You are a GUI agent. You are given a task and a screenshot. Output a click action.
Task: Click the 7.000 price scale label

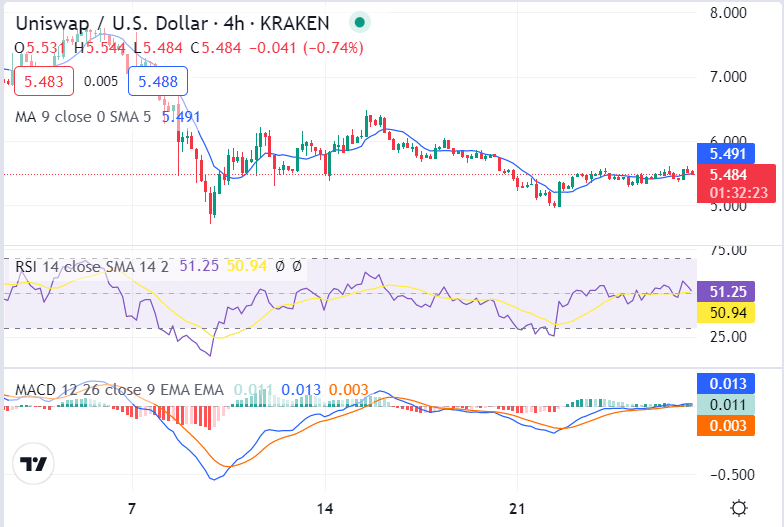point(728,76)
